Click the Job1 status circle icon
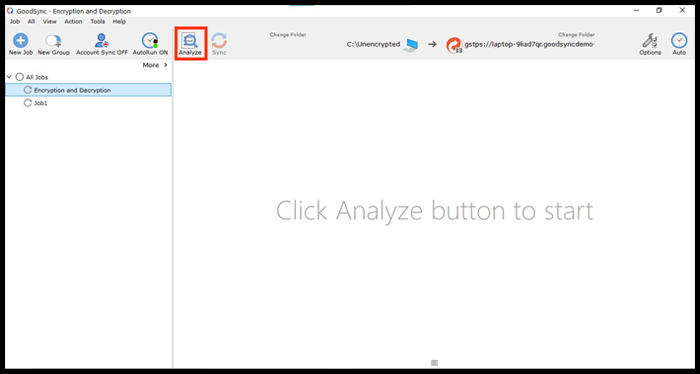The height and width of the screenshot is (374, 700). 28,103
